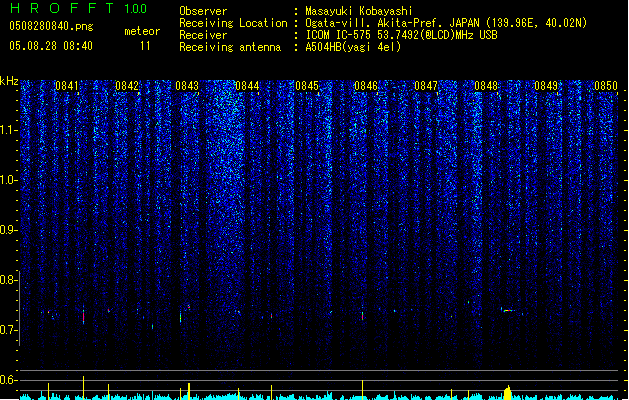The height and width of the screenshot is (400, 629).
Task: Click the date stamp 05.08.28 08:40
Action: coord(51,46)
